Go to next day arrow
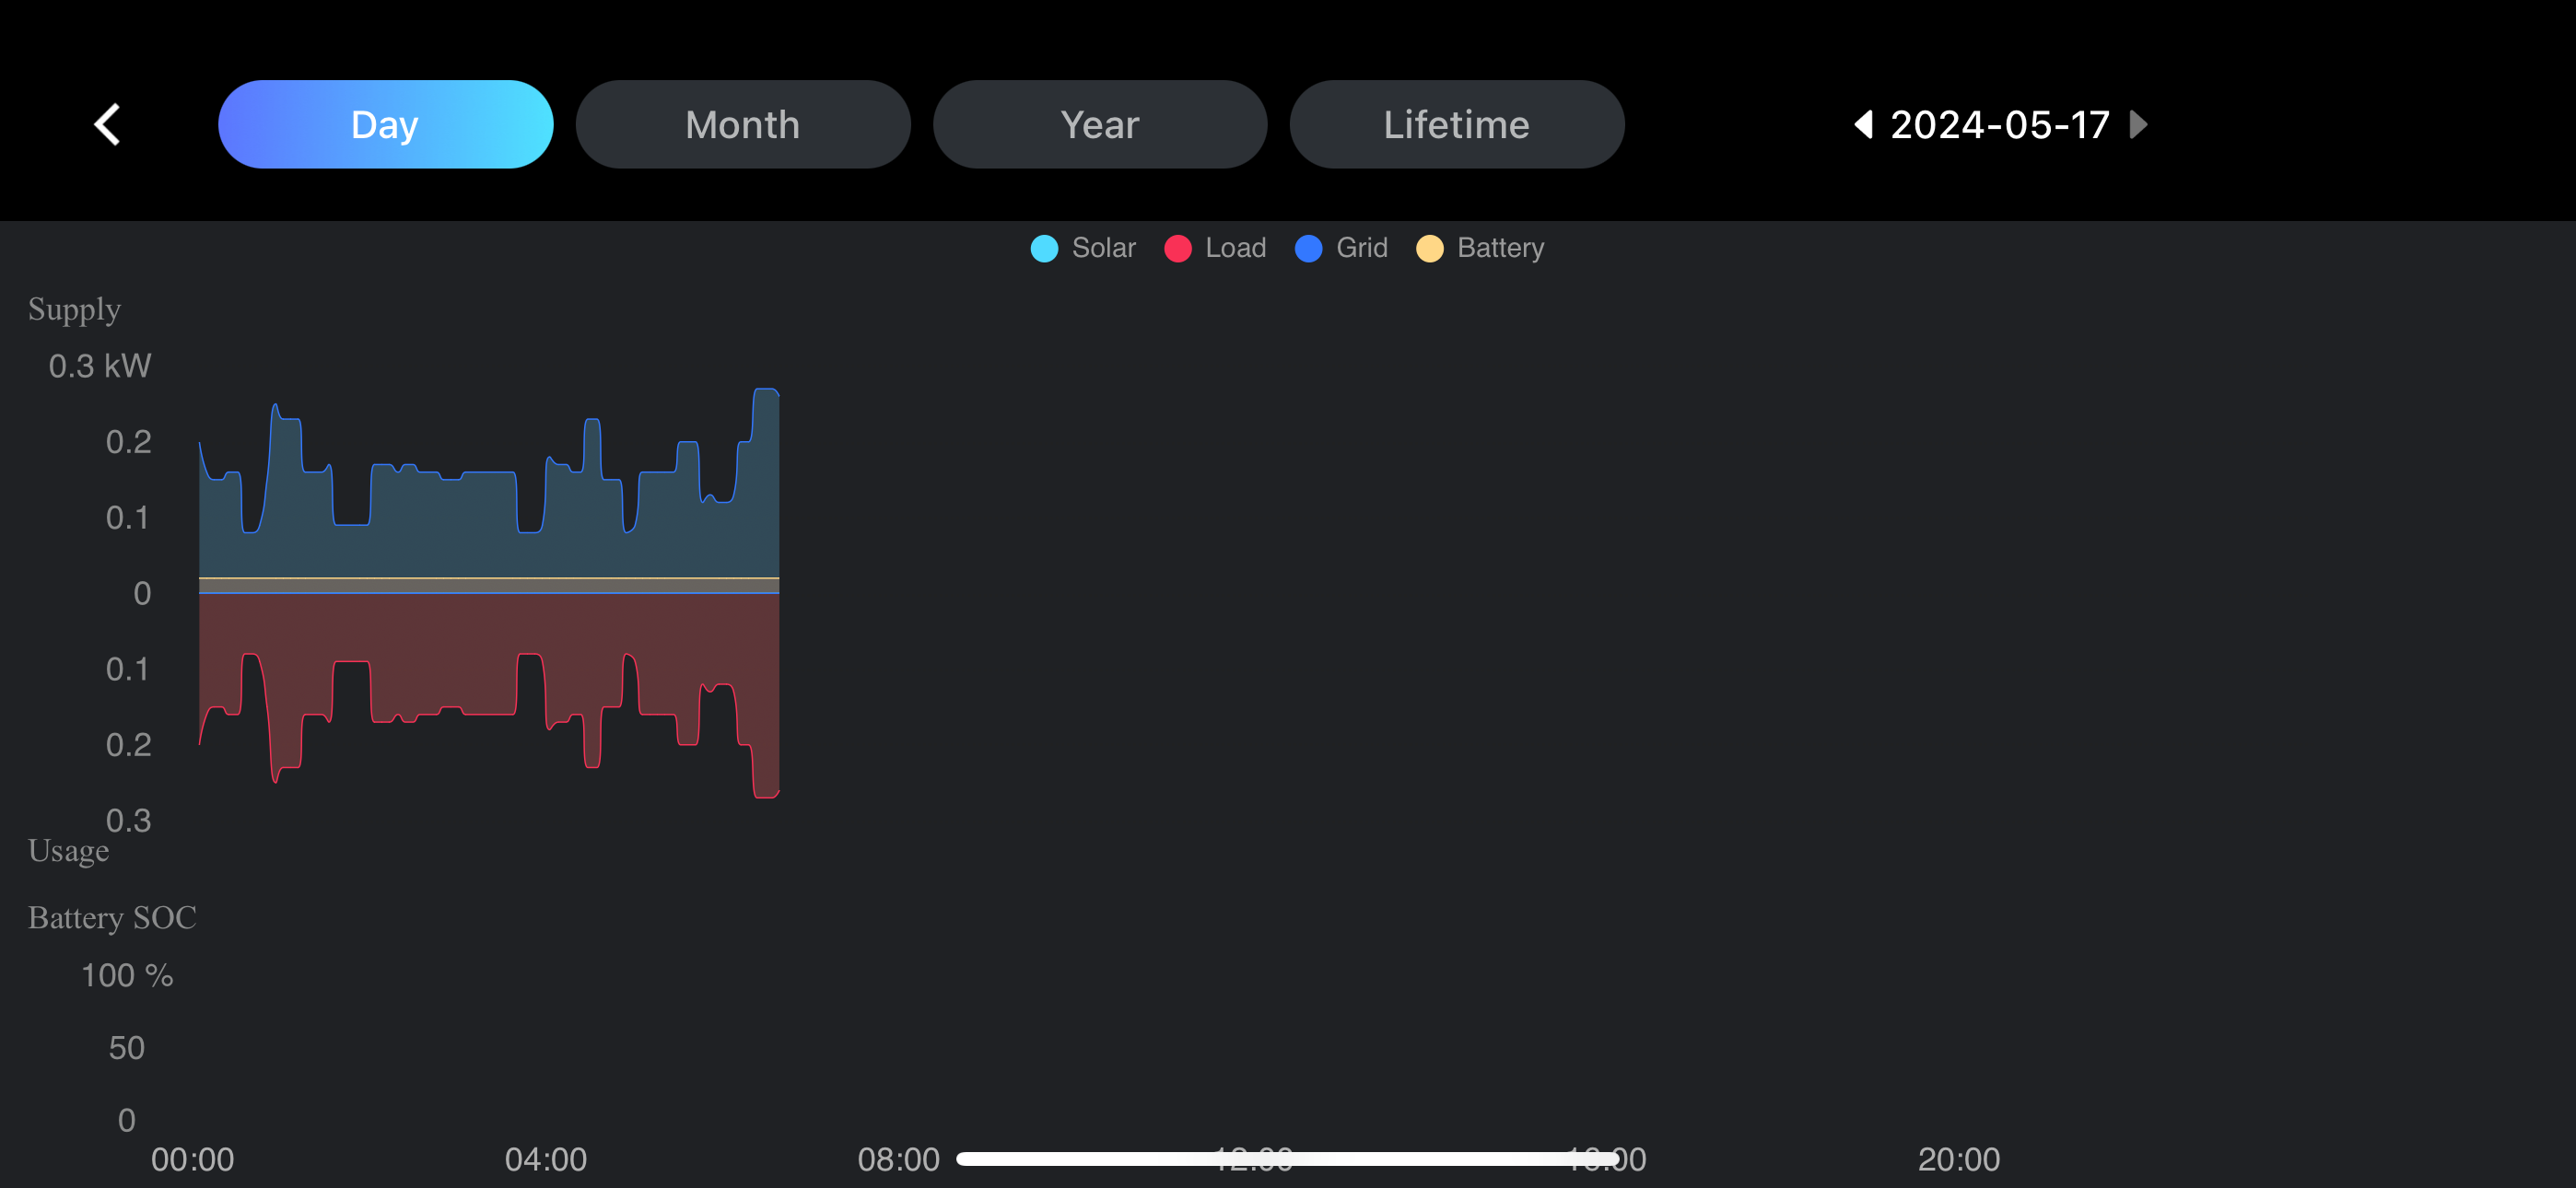2576x1188 pixels. click(2138, 125)
